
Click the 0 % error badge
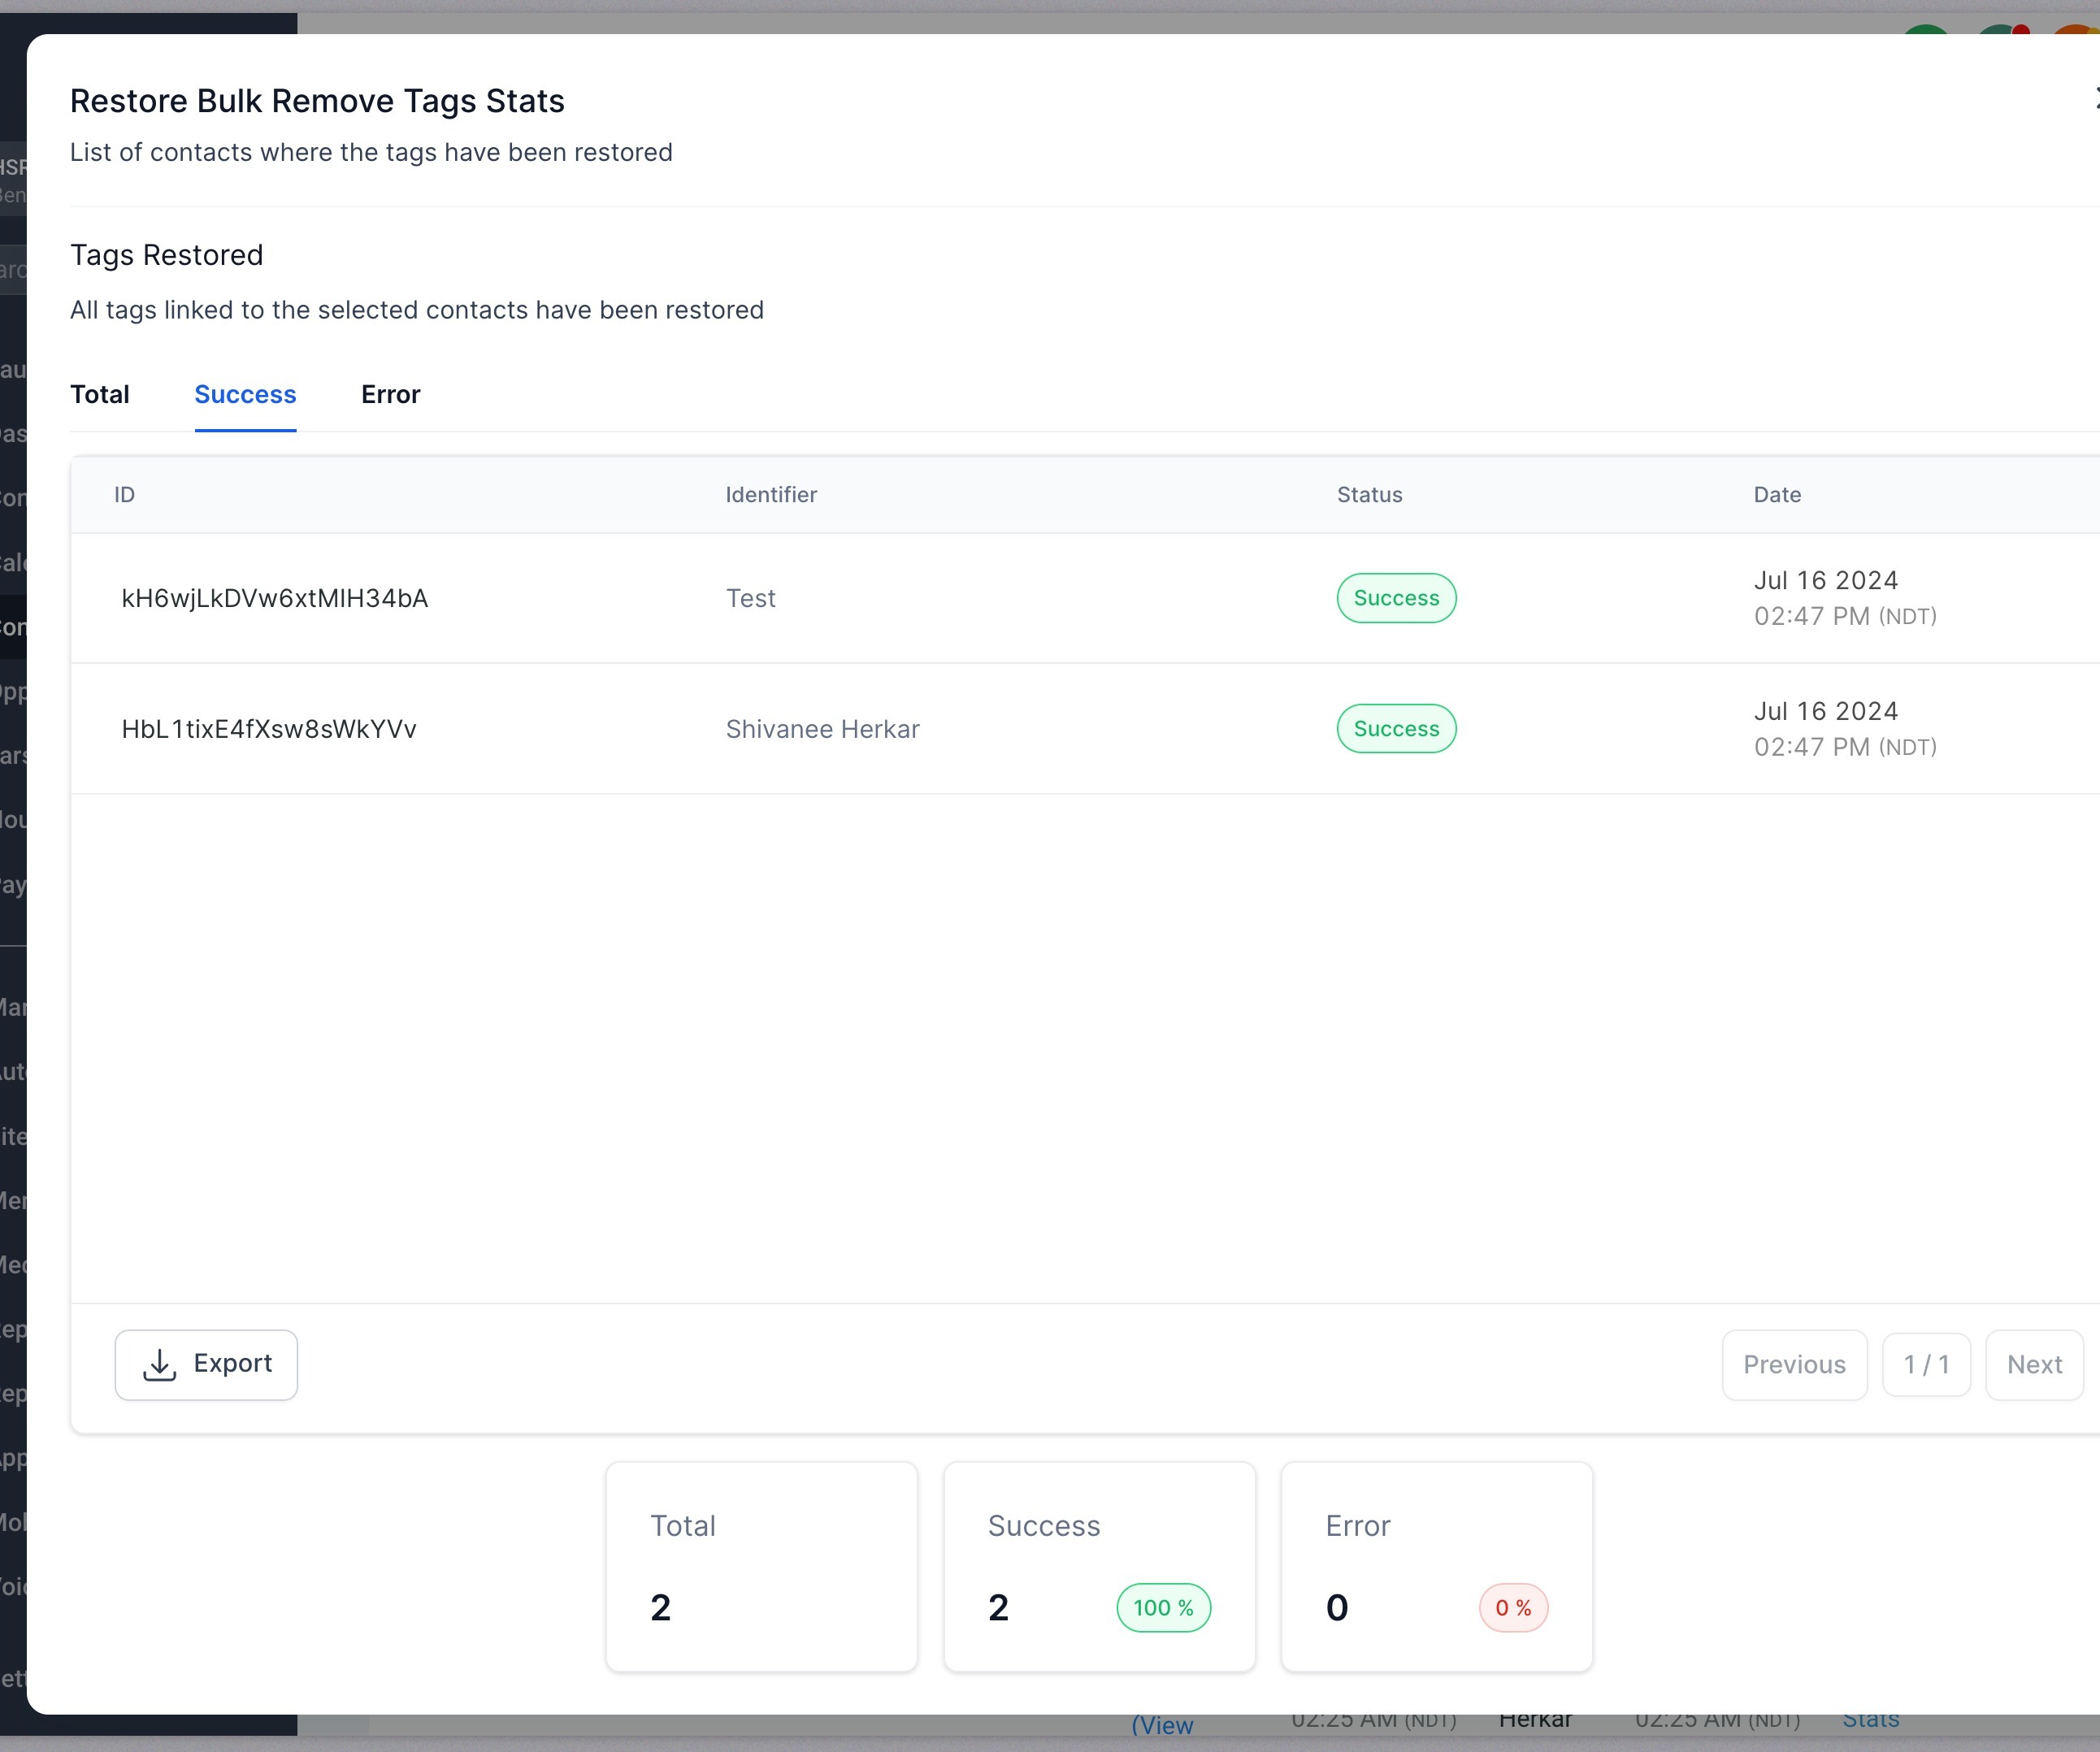1513,1608
